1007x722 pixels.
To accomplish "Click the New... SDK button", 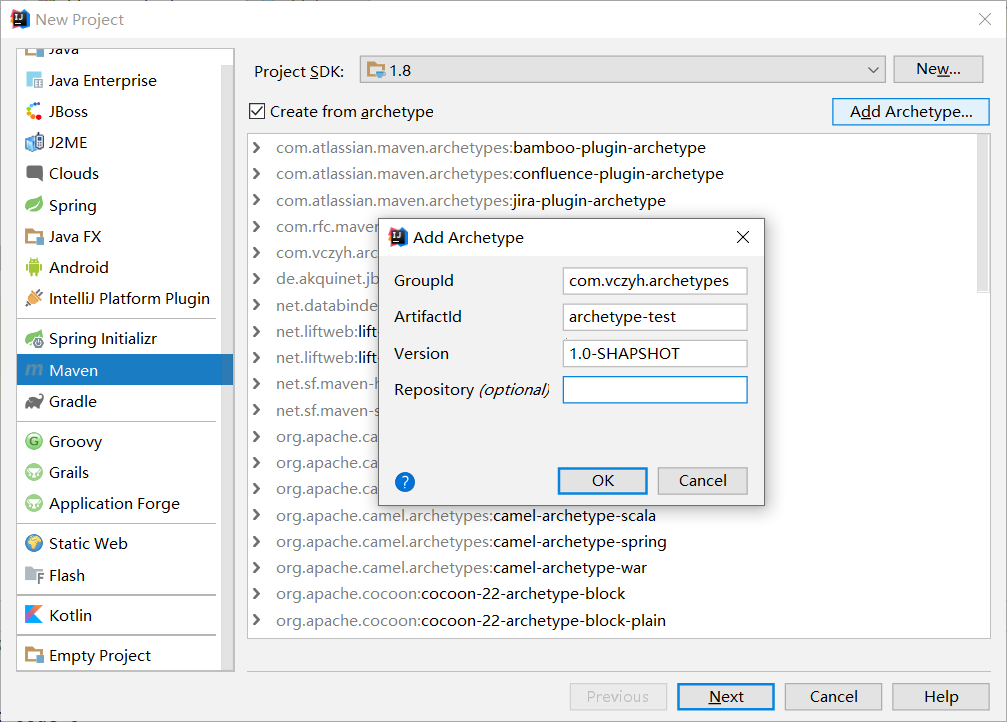I will pyautogui.click(x=938, y=69).
